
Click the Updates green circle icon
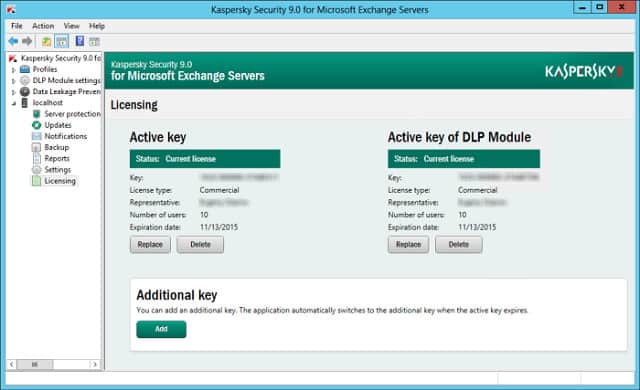(37, 125)
